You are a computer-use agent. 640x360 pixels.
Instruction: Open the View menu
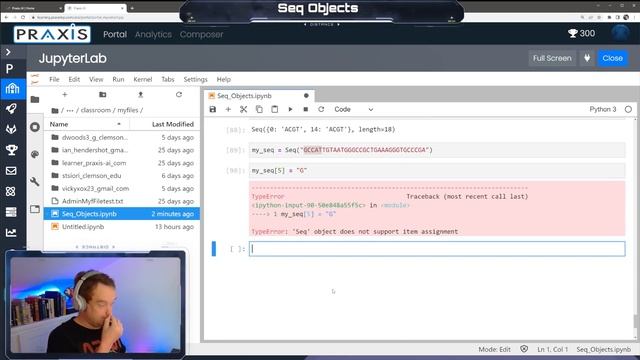point(96,79)
